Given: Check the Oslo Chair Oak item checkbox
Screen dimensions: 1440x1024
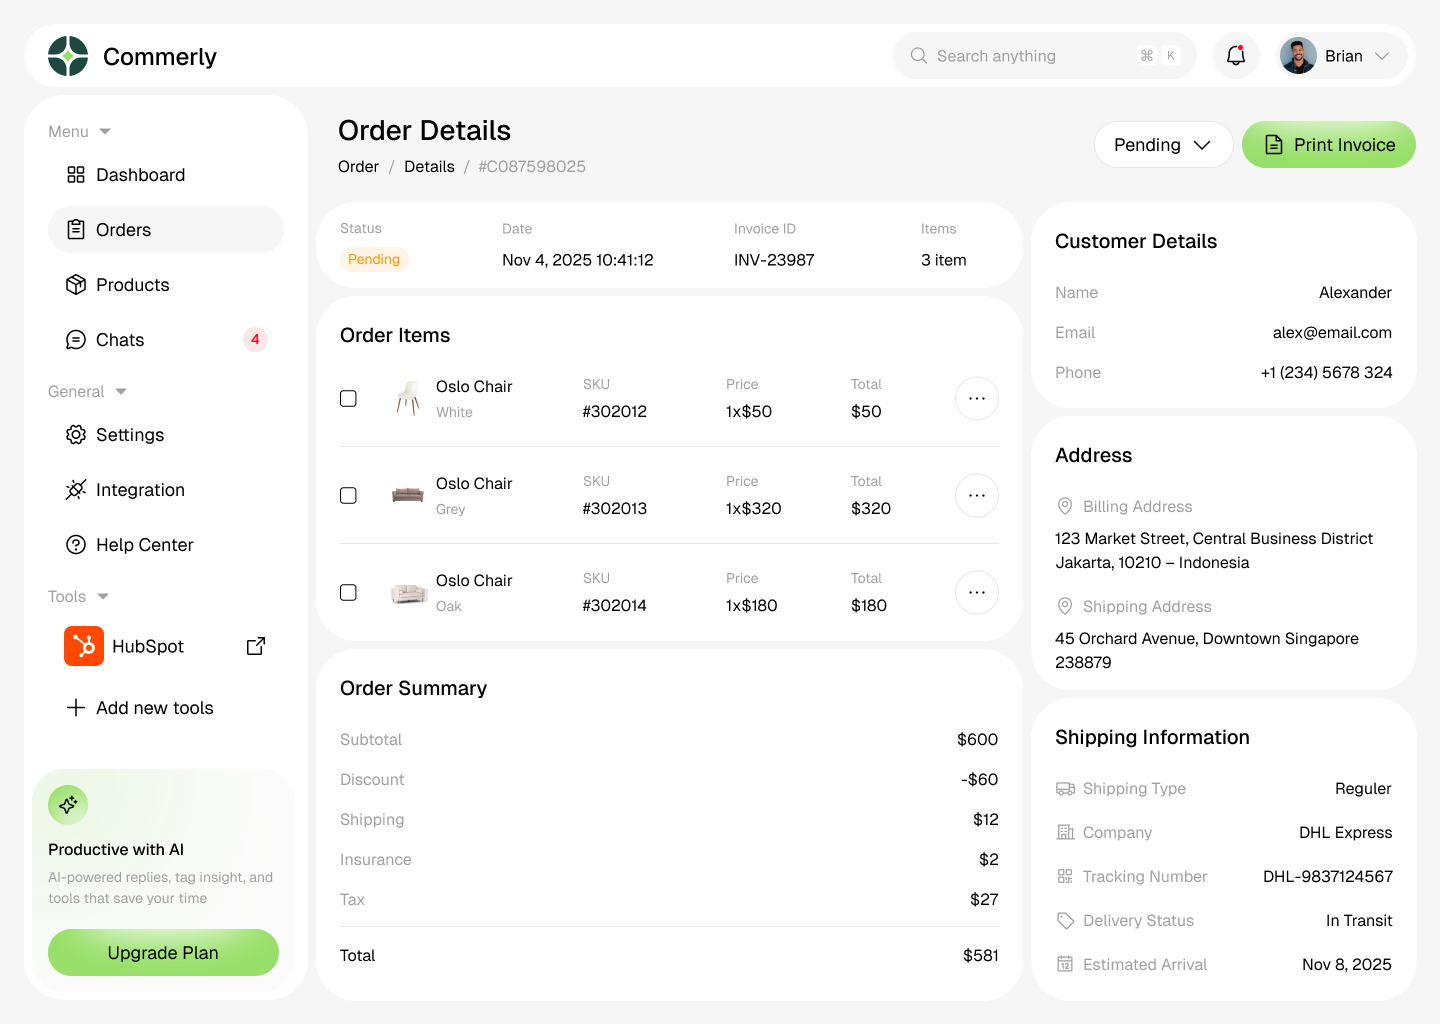Looking at the screenshot, I should click(348, 592).
